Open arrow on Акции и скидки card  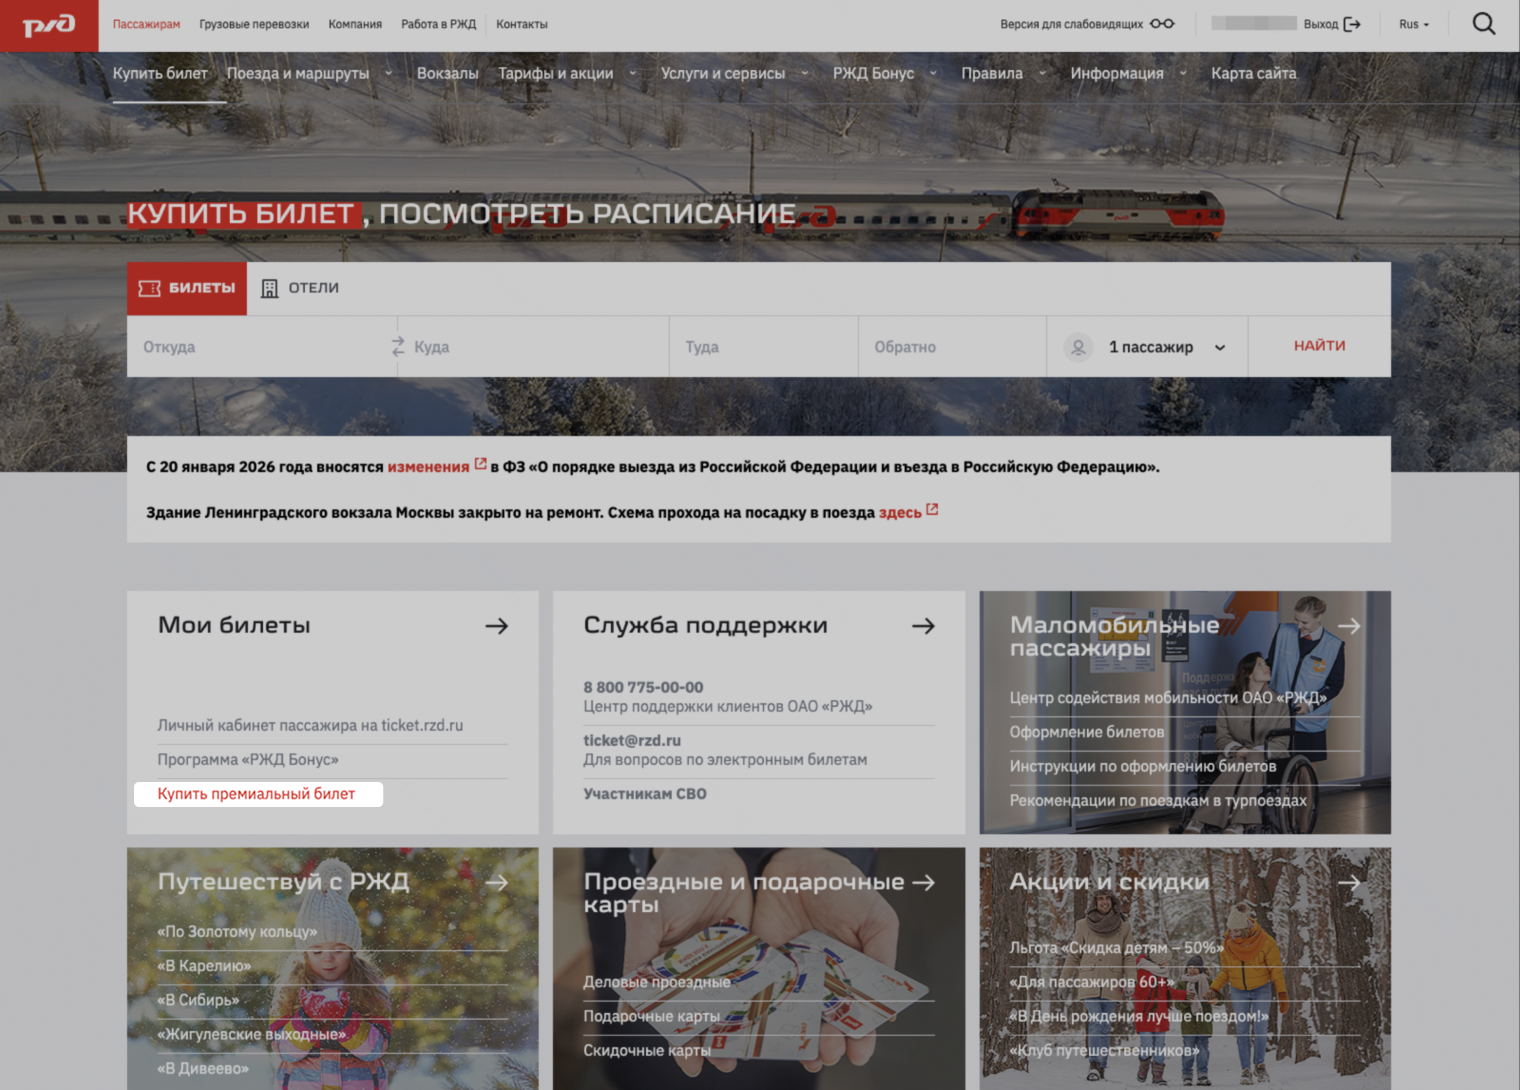pyautogui.click(x=1349, y=883)
